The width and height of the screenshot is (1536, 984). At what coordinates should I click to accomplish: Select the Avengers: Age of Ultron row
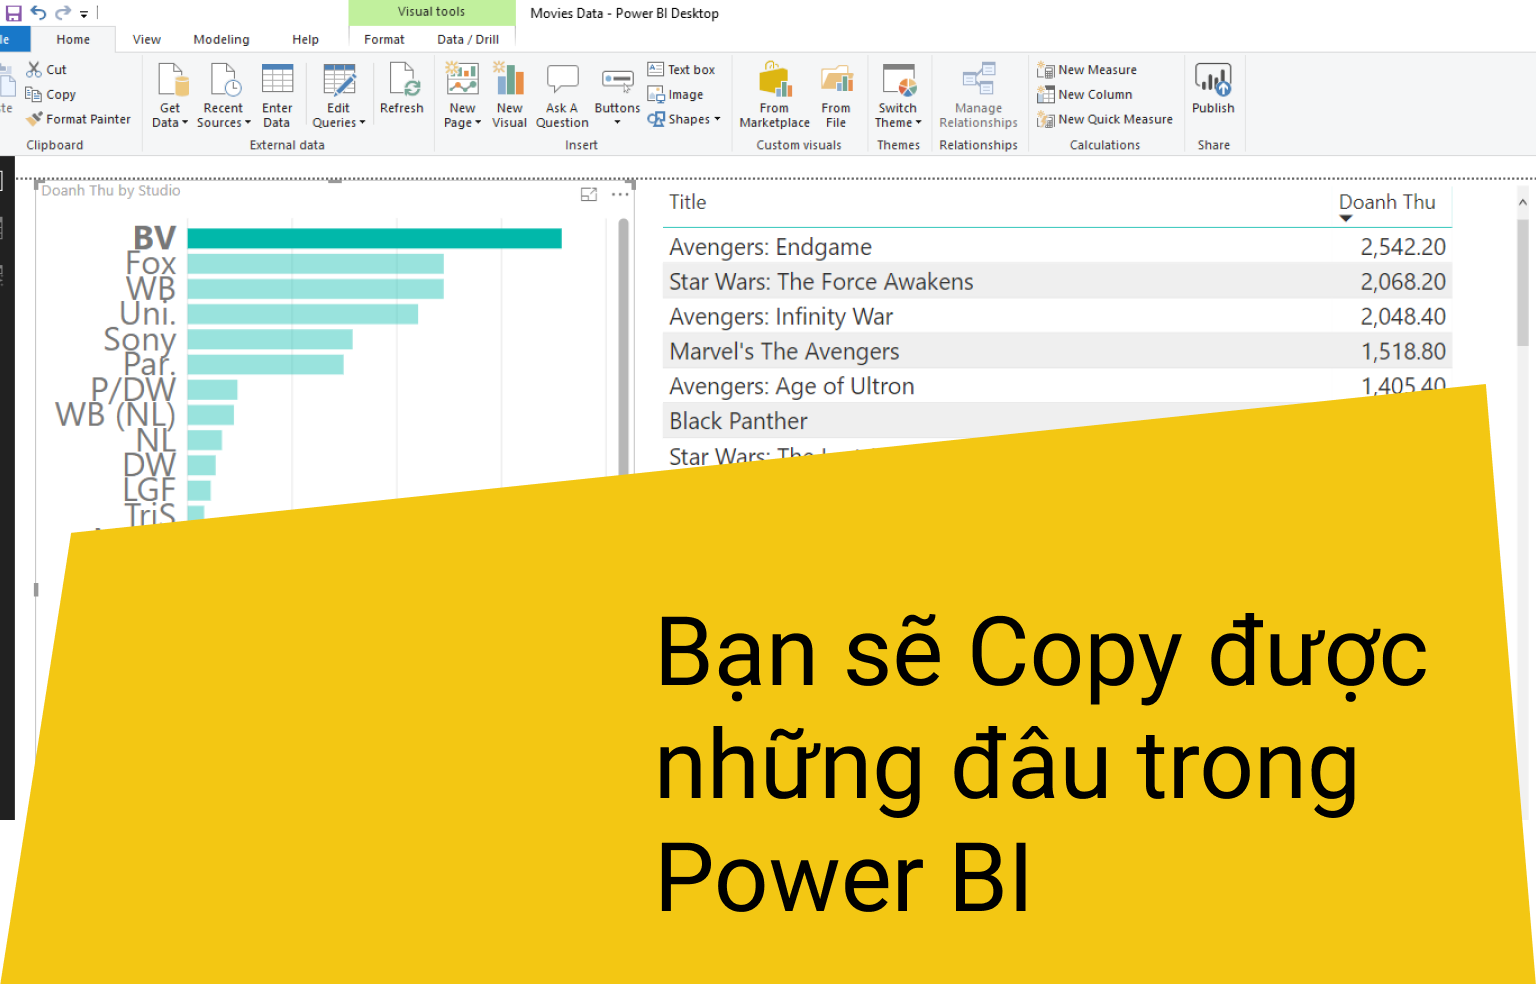pyautogui.click(x=1057, y=386)
